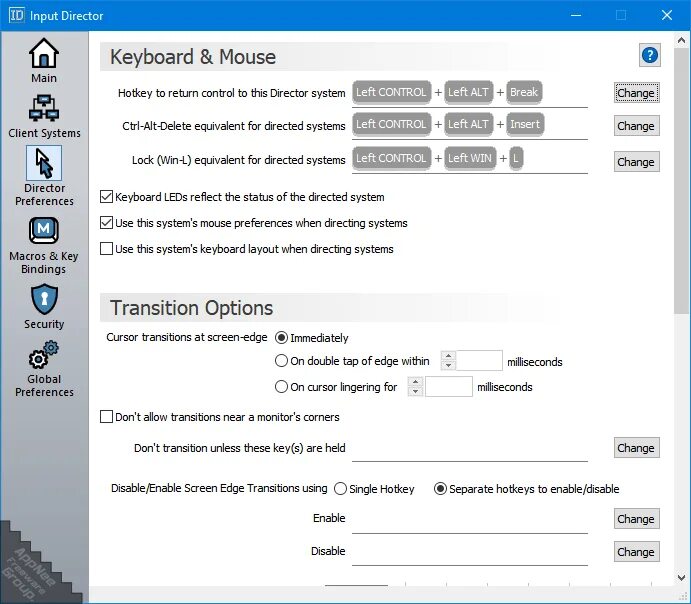Change the Disable transitions hotkey

pos(636,552)
